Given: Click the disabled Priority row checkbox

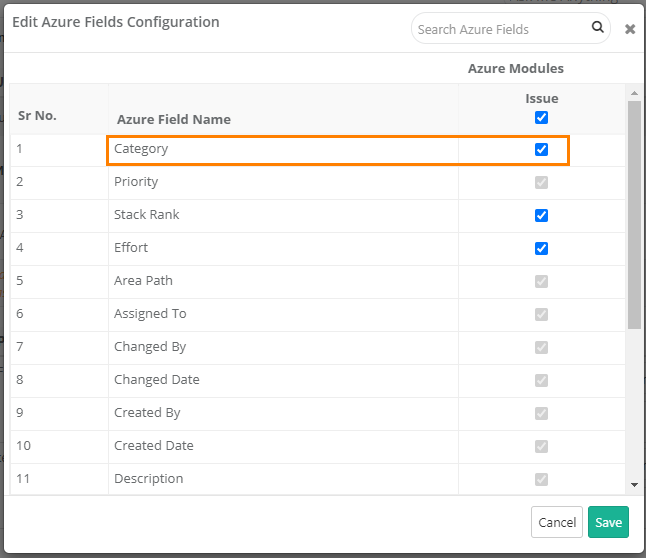Looking at the screenshot, I should [x=541, y=182].
